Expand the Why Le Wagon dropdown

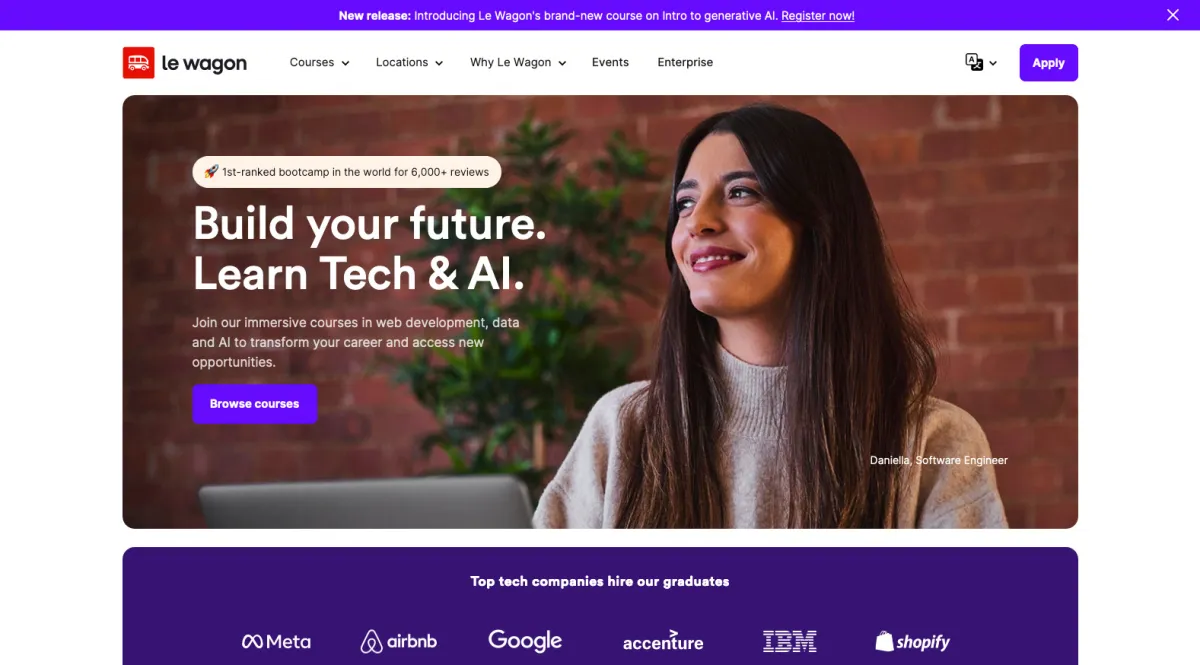coord(518,62)
